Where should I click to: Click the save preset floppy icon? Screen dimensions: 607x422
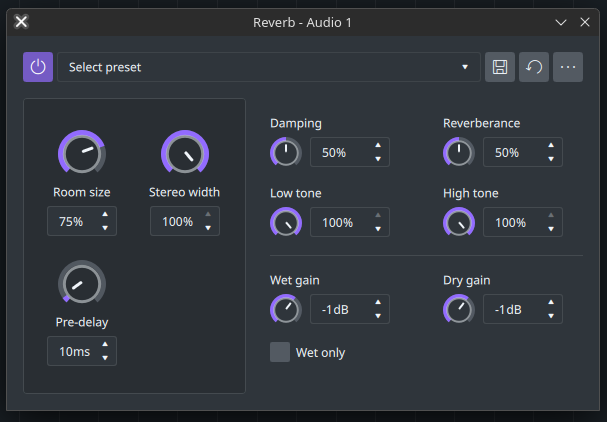(500, 67)
